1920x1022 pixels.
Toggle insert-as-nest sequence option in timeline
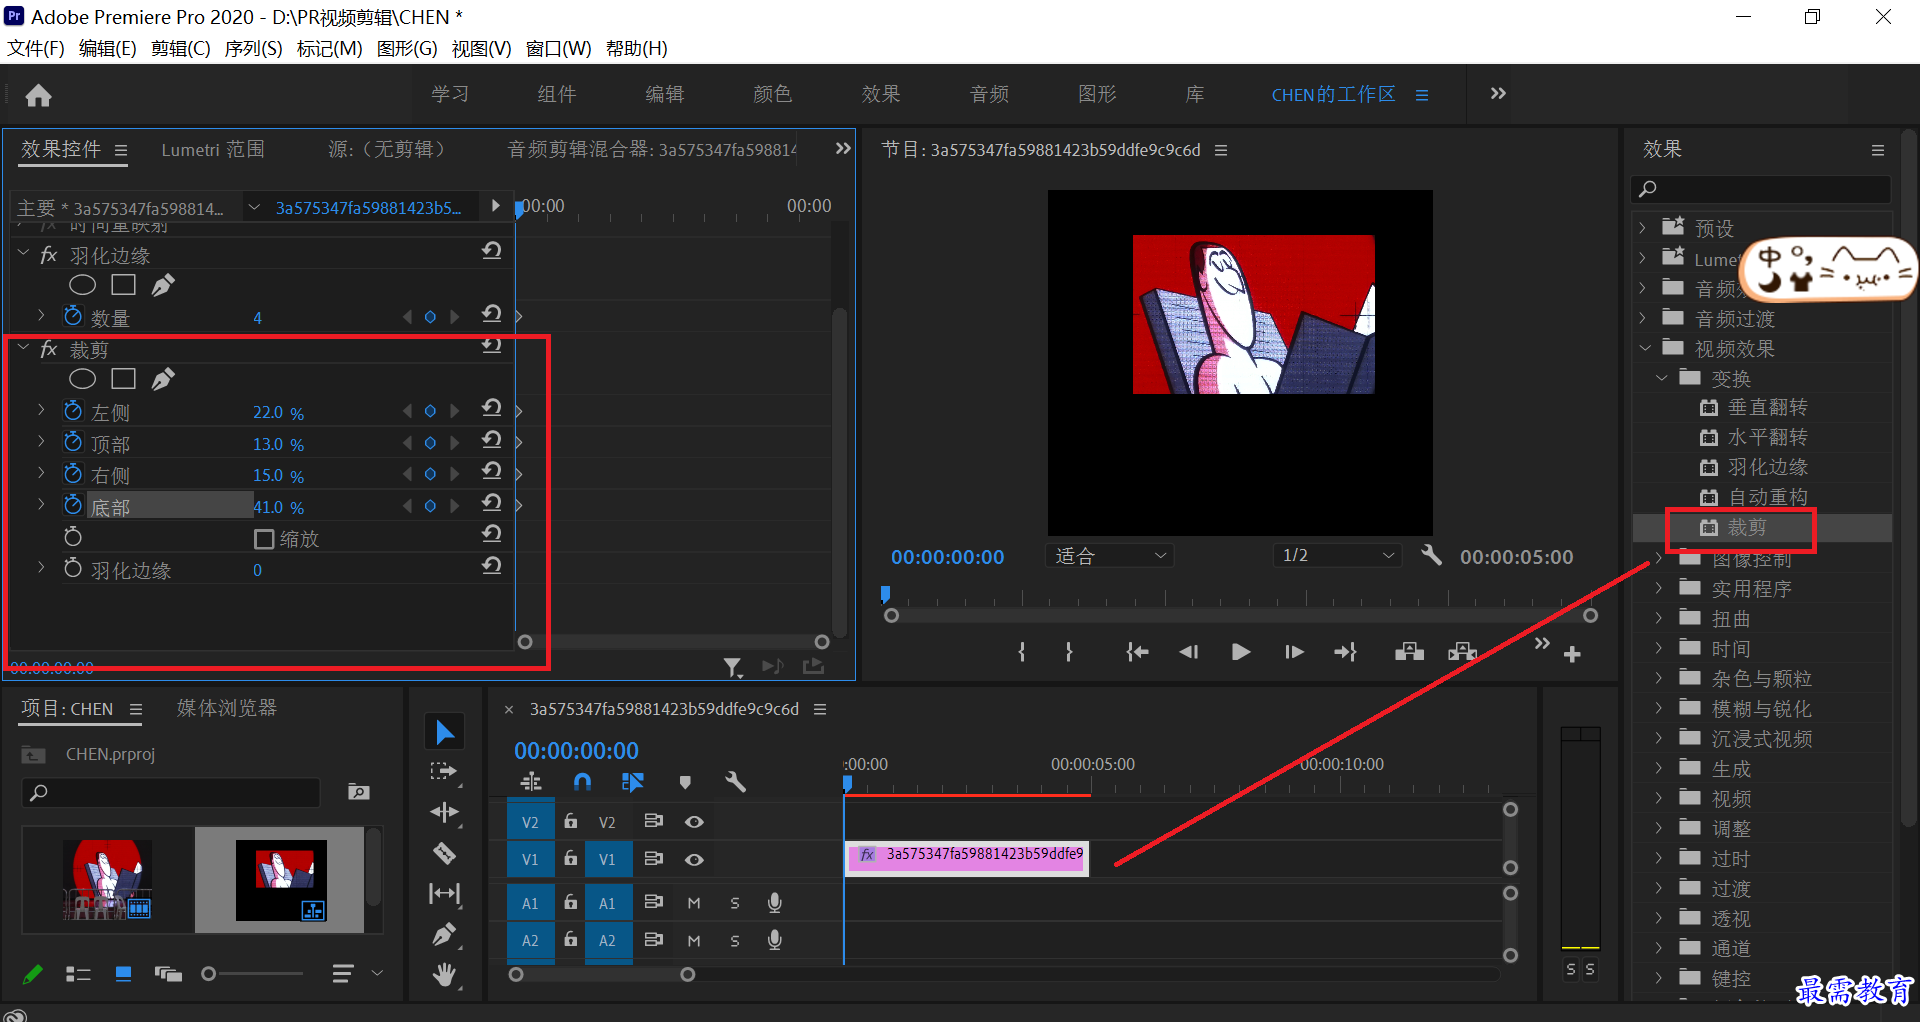pos(531,782)
